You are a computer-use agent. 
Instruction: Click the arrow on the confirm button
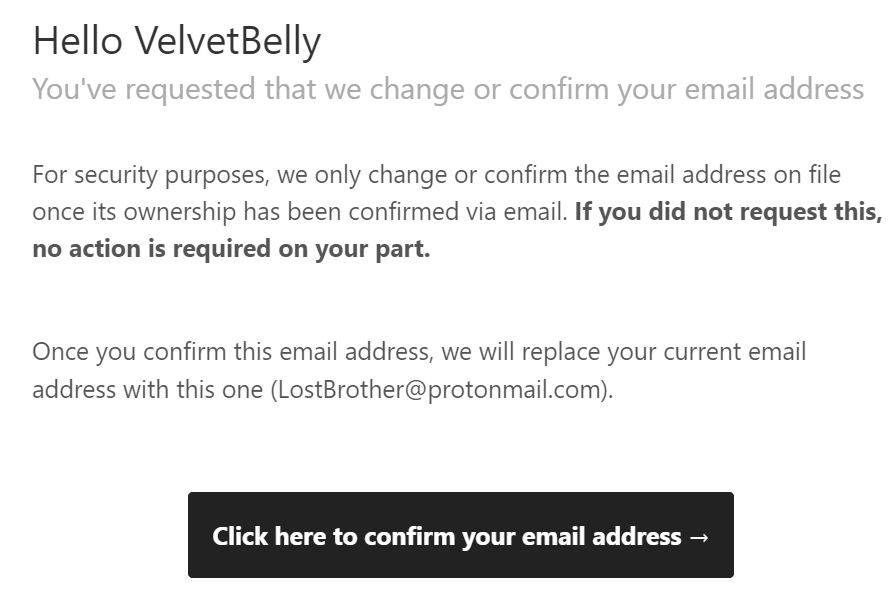click(699, 537)
